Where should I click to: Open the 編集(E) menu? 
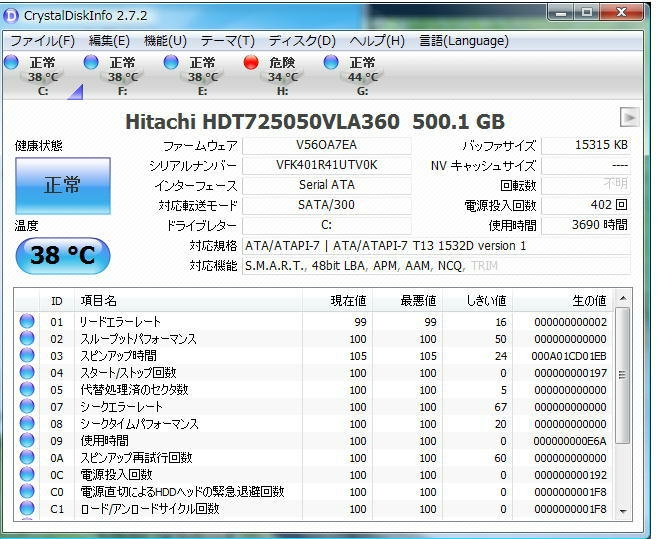tap(109, 41)
